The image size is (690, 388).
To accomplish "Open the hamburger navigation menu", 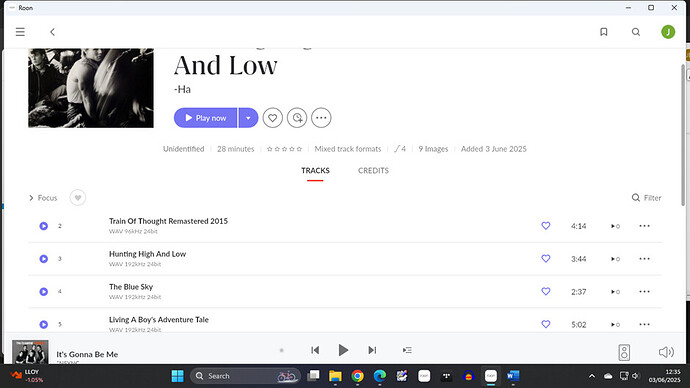I will click(x=20, y=32).
